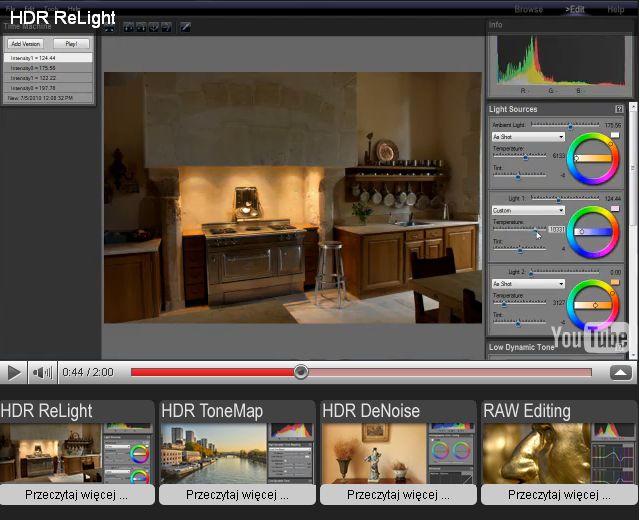Select the 'Intensity0 = 197.78' version row

pos(48,88)
